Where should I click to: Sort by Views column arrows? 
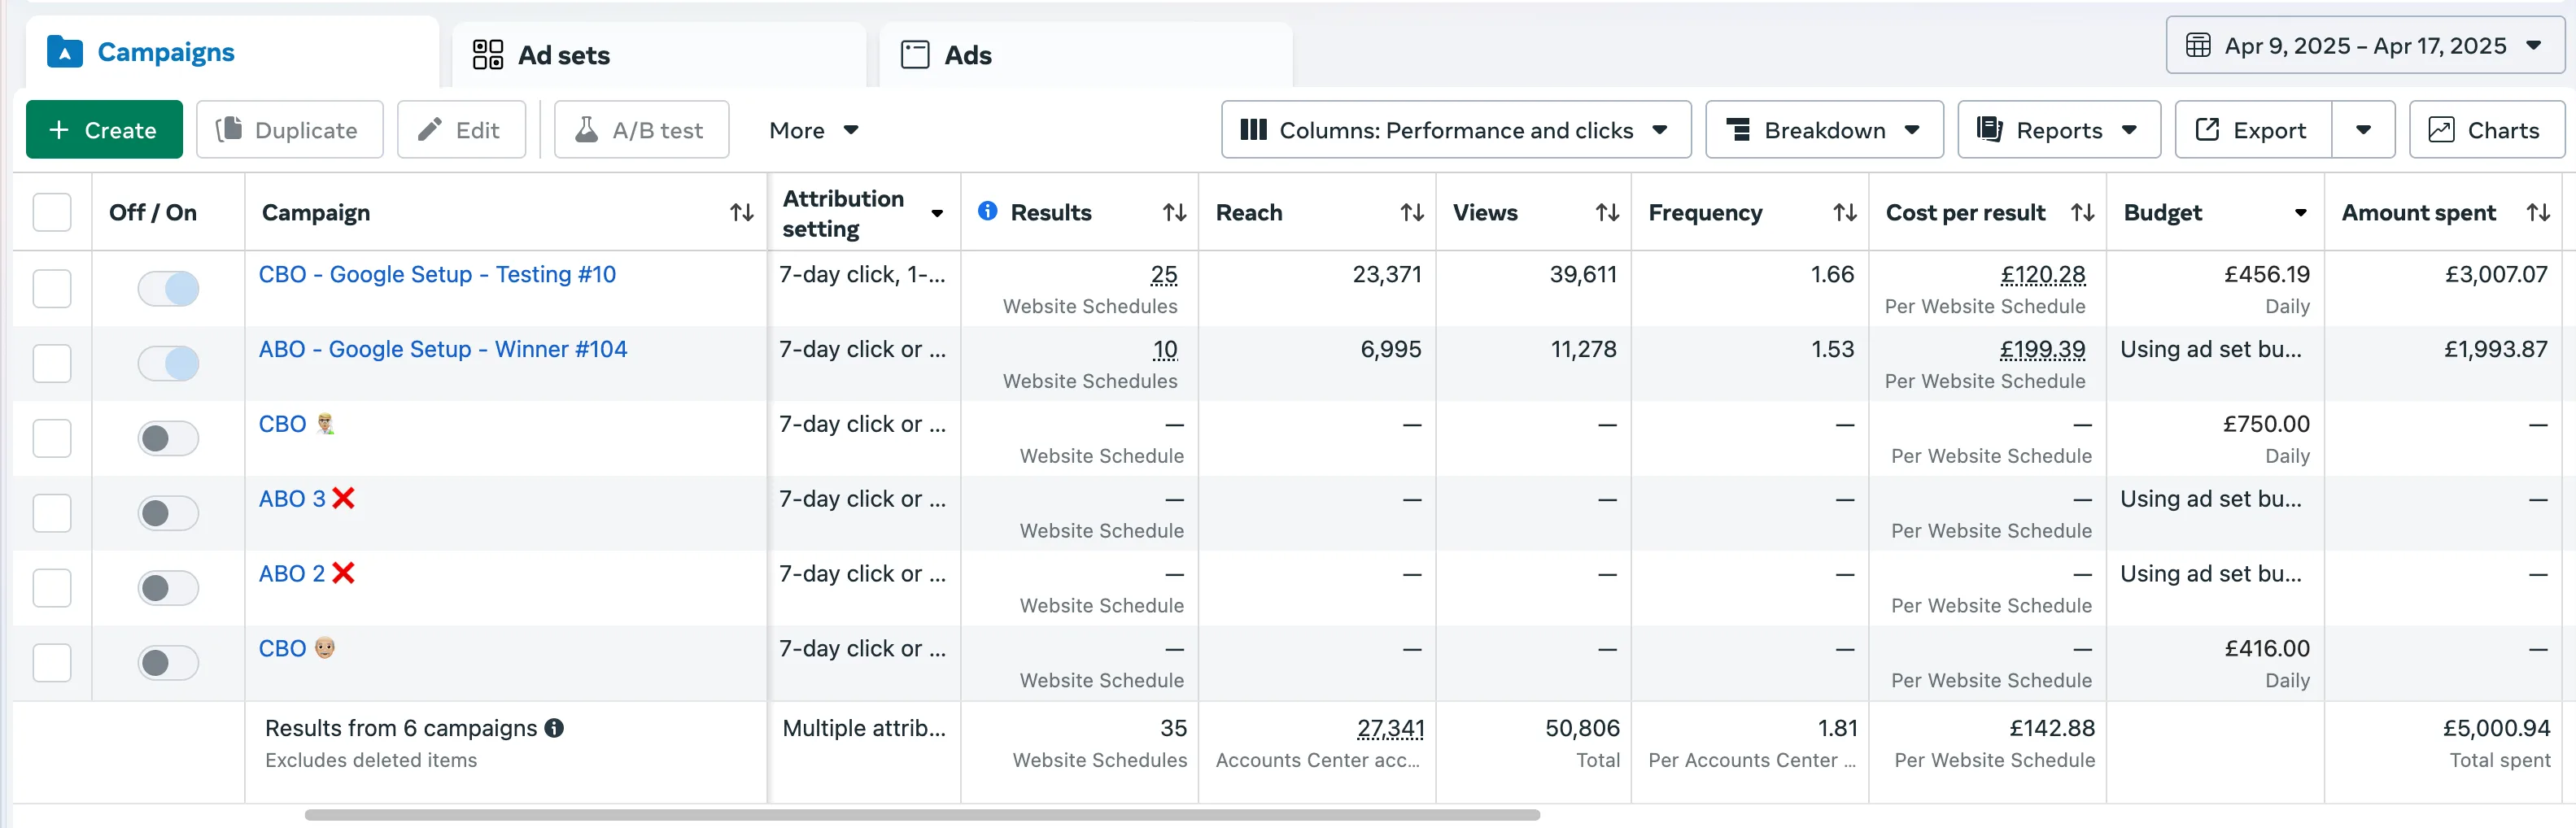tap(1606, 212)
